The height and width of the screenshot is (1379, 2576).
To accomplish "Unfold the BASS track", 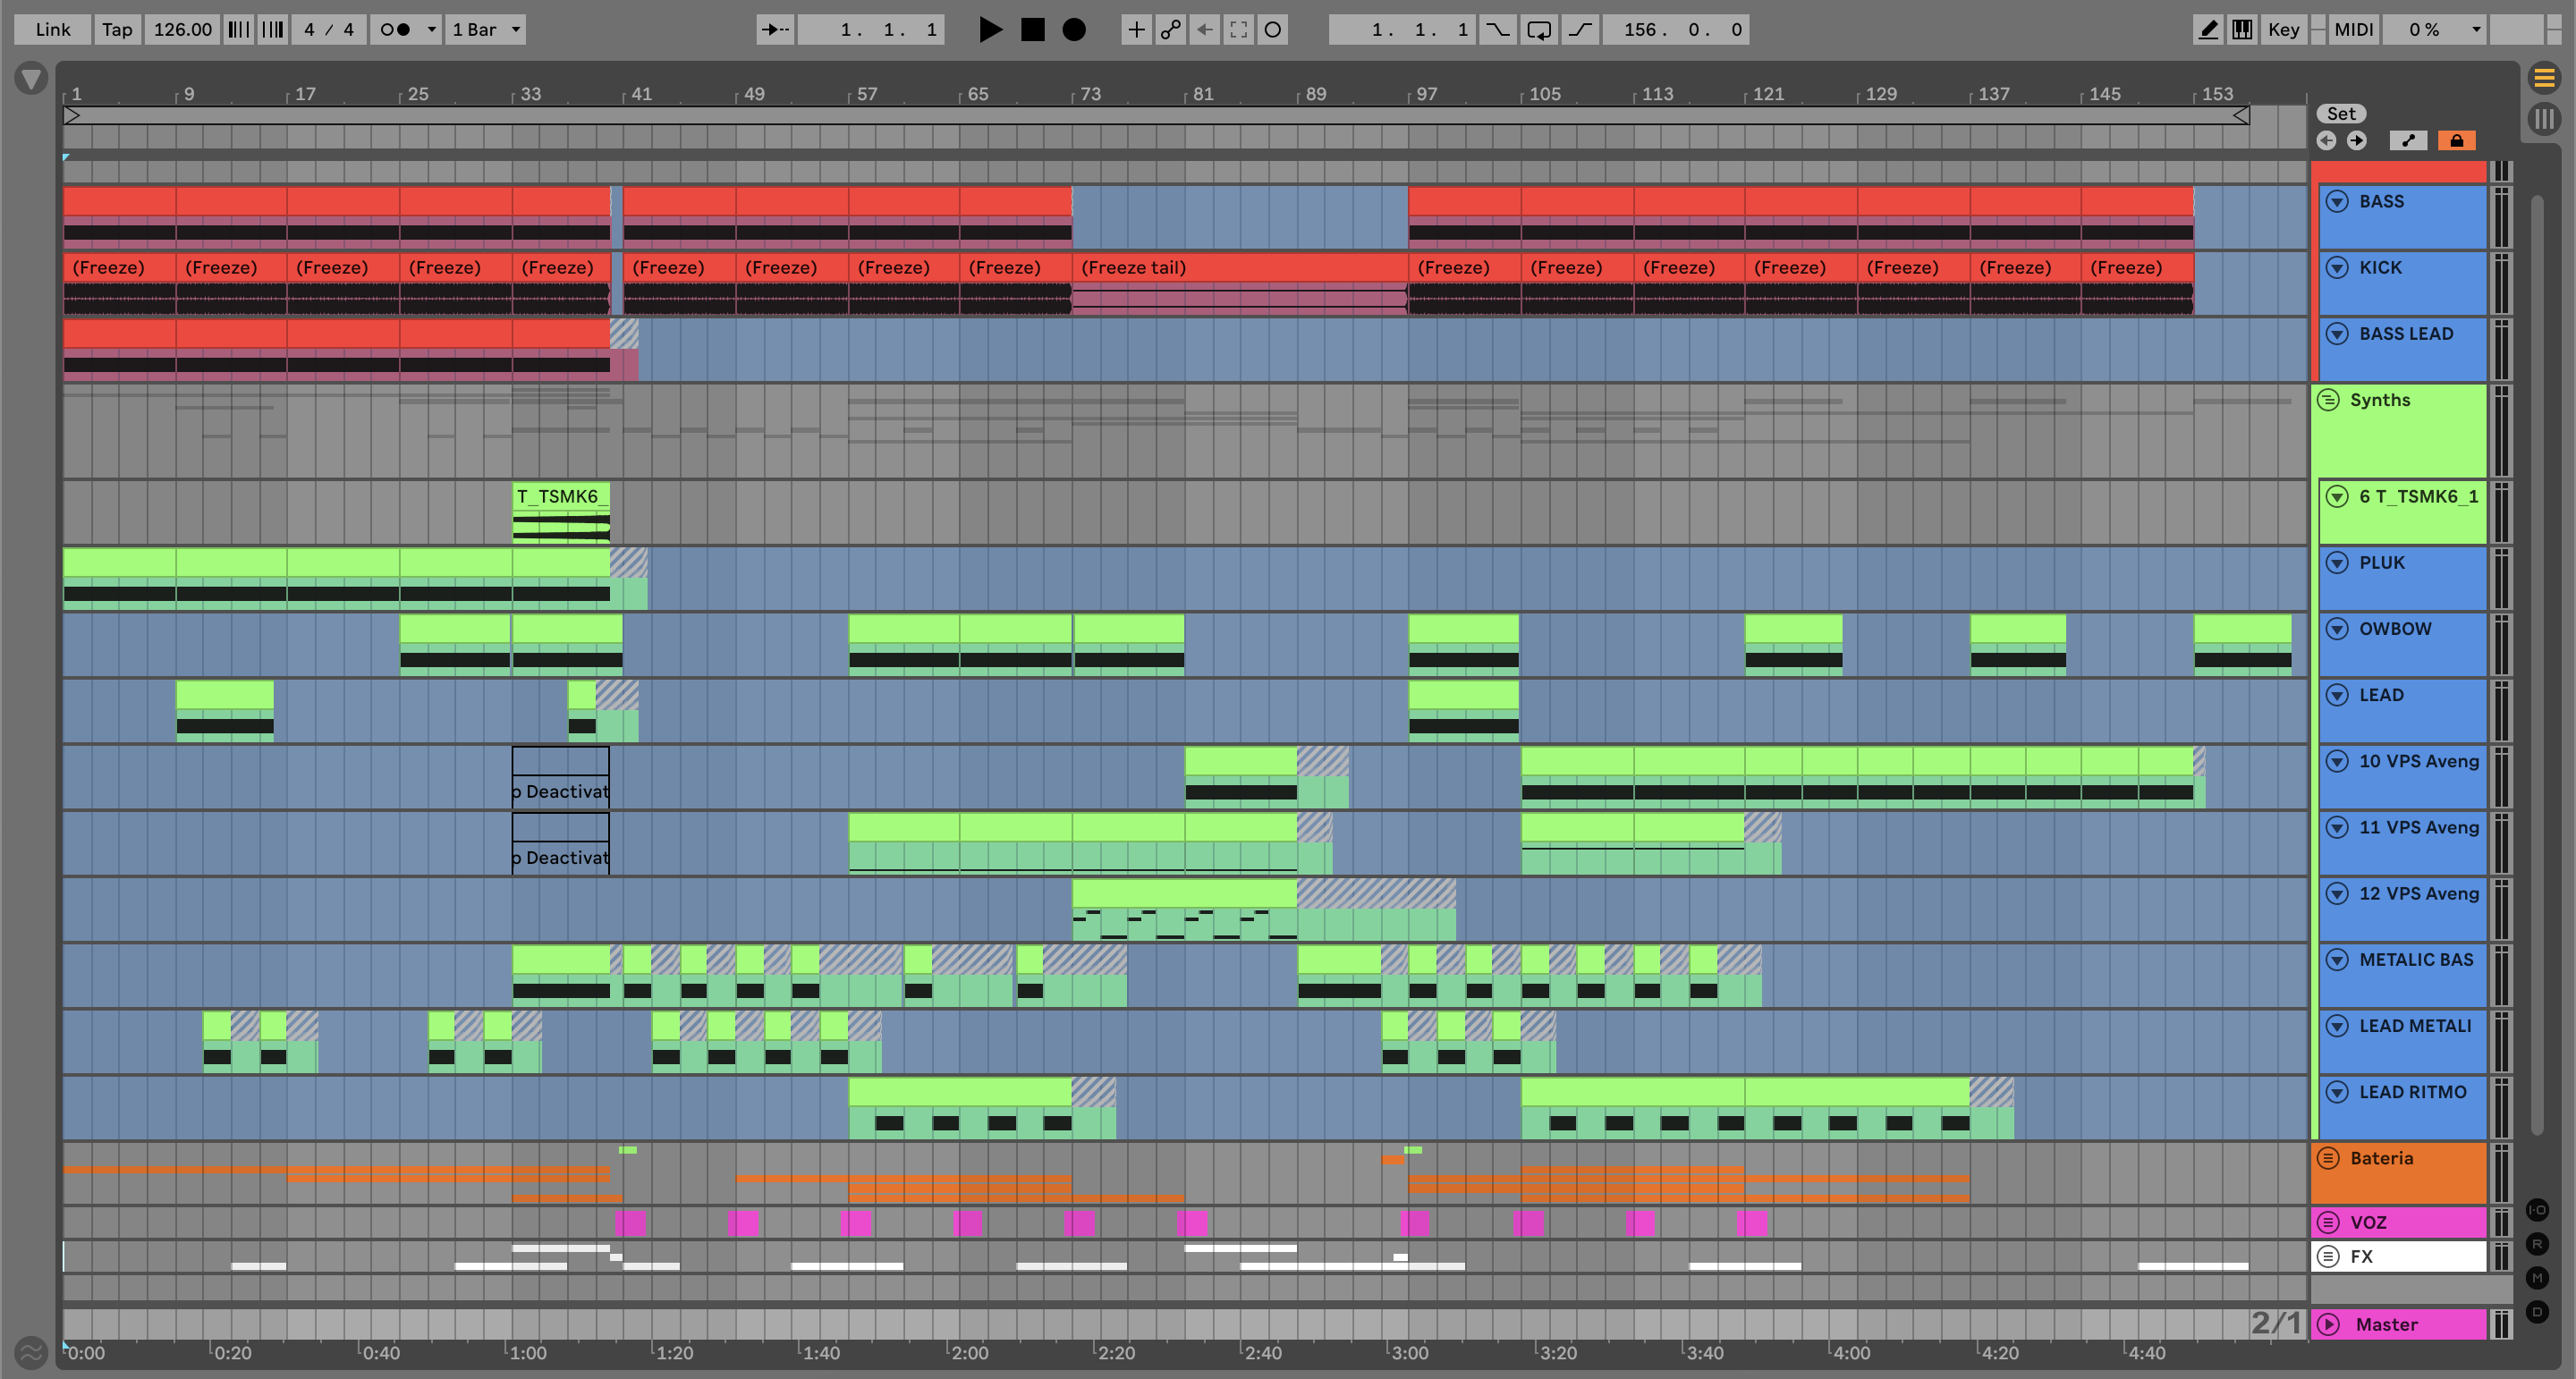I will 2337,201.
